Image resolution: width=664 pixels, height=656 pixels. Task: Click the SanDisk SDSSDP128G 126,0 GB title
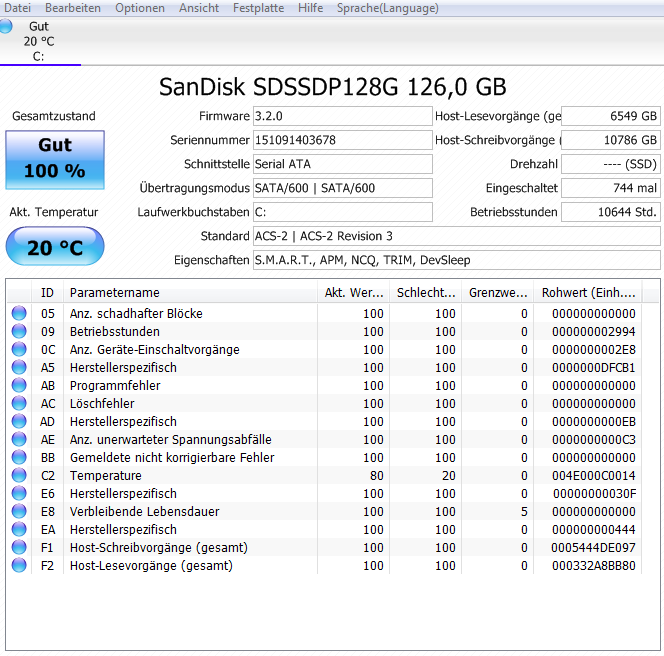[332, 87]
